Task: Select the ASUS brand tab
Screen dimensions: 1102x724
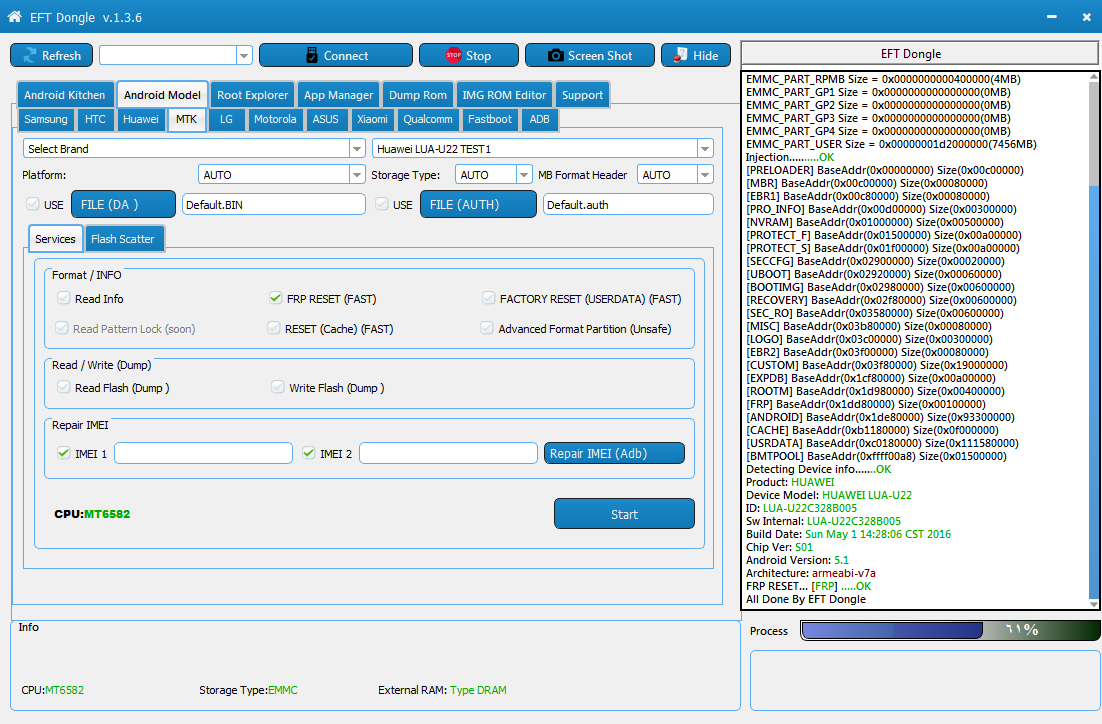Action: 325,119
